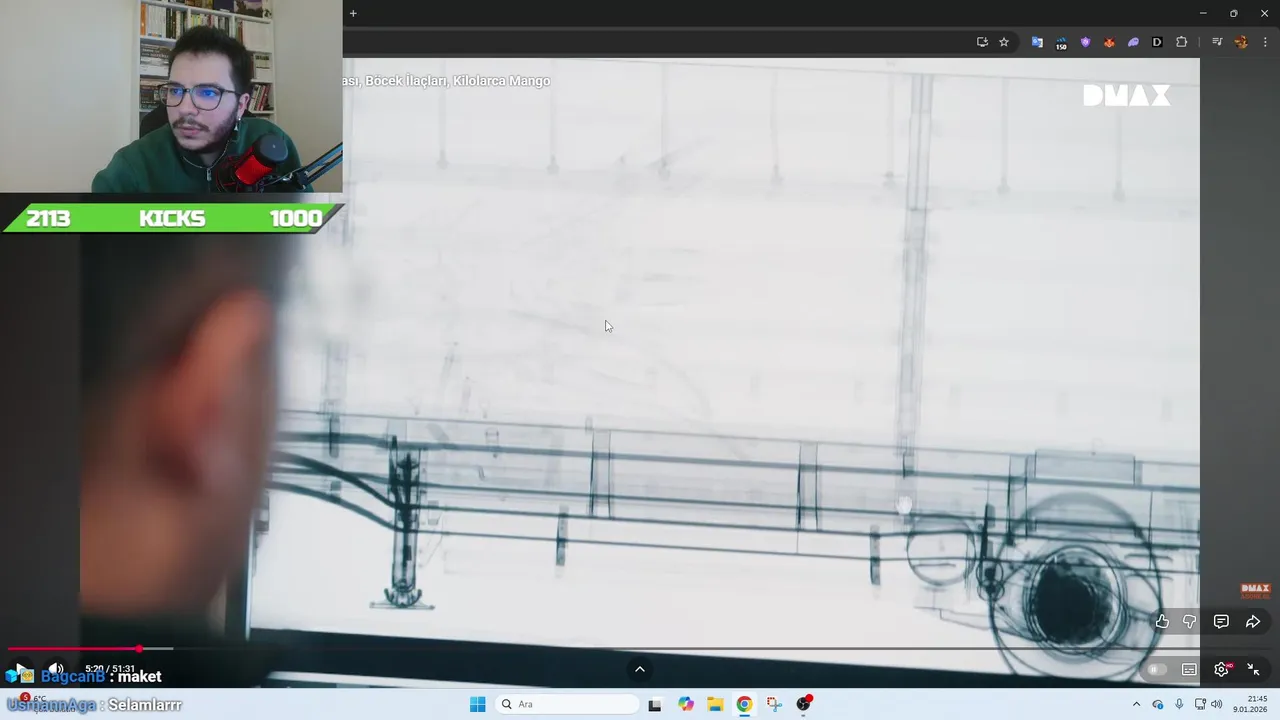Open the extension with the 150 badge
1280x720 pixels.
click(x=1061, y=42)
